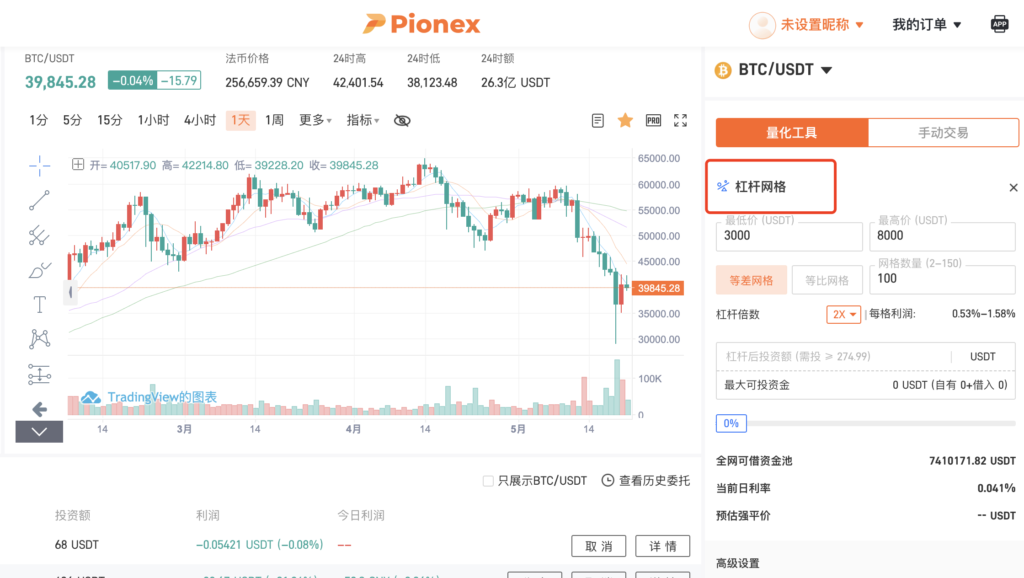Select the text annotation tool
Viewport: 1024px width, 578px height.
pyautogui.click(x=39, y=304)
